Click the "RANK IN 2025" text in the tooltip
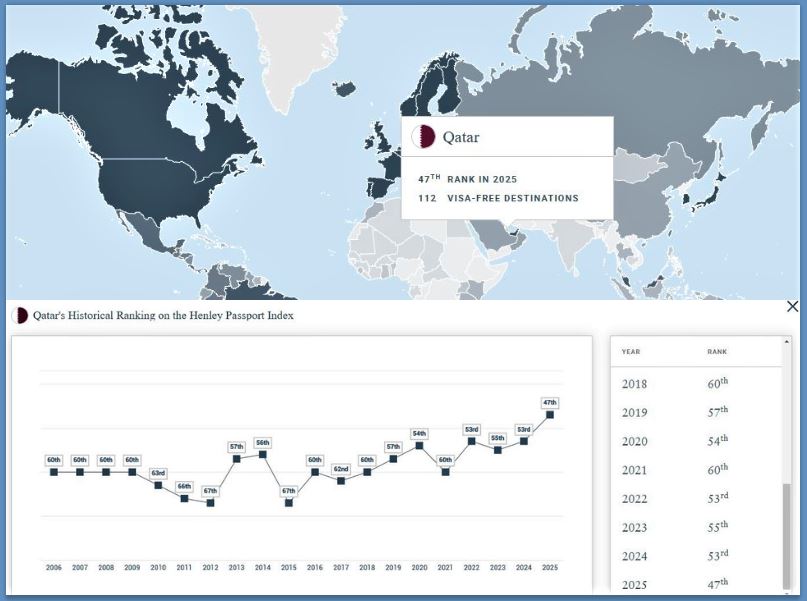This screenshot has width=807, height=601. coord(482,180)
